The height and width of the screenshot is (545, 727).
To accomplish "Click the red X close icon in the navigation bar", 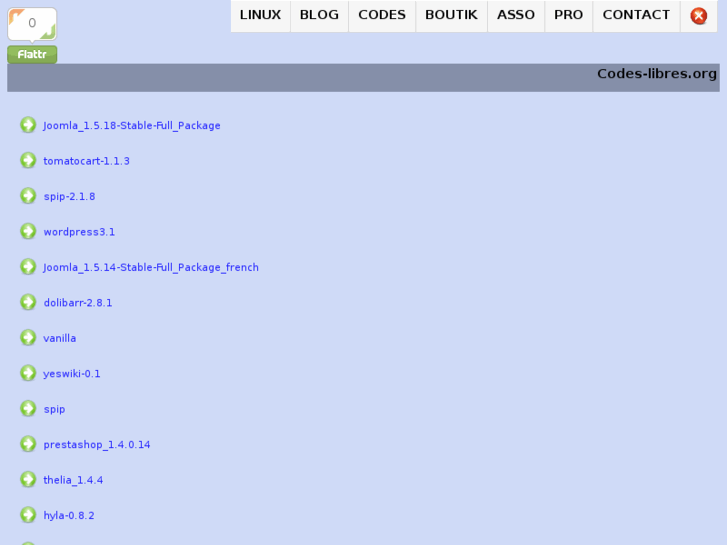I will coord(699,16).
